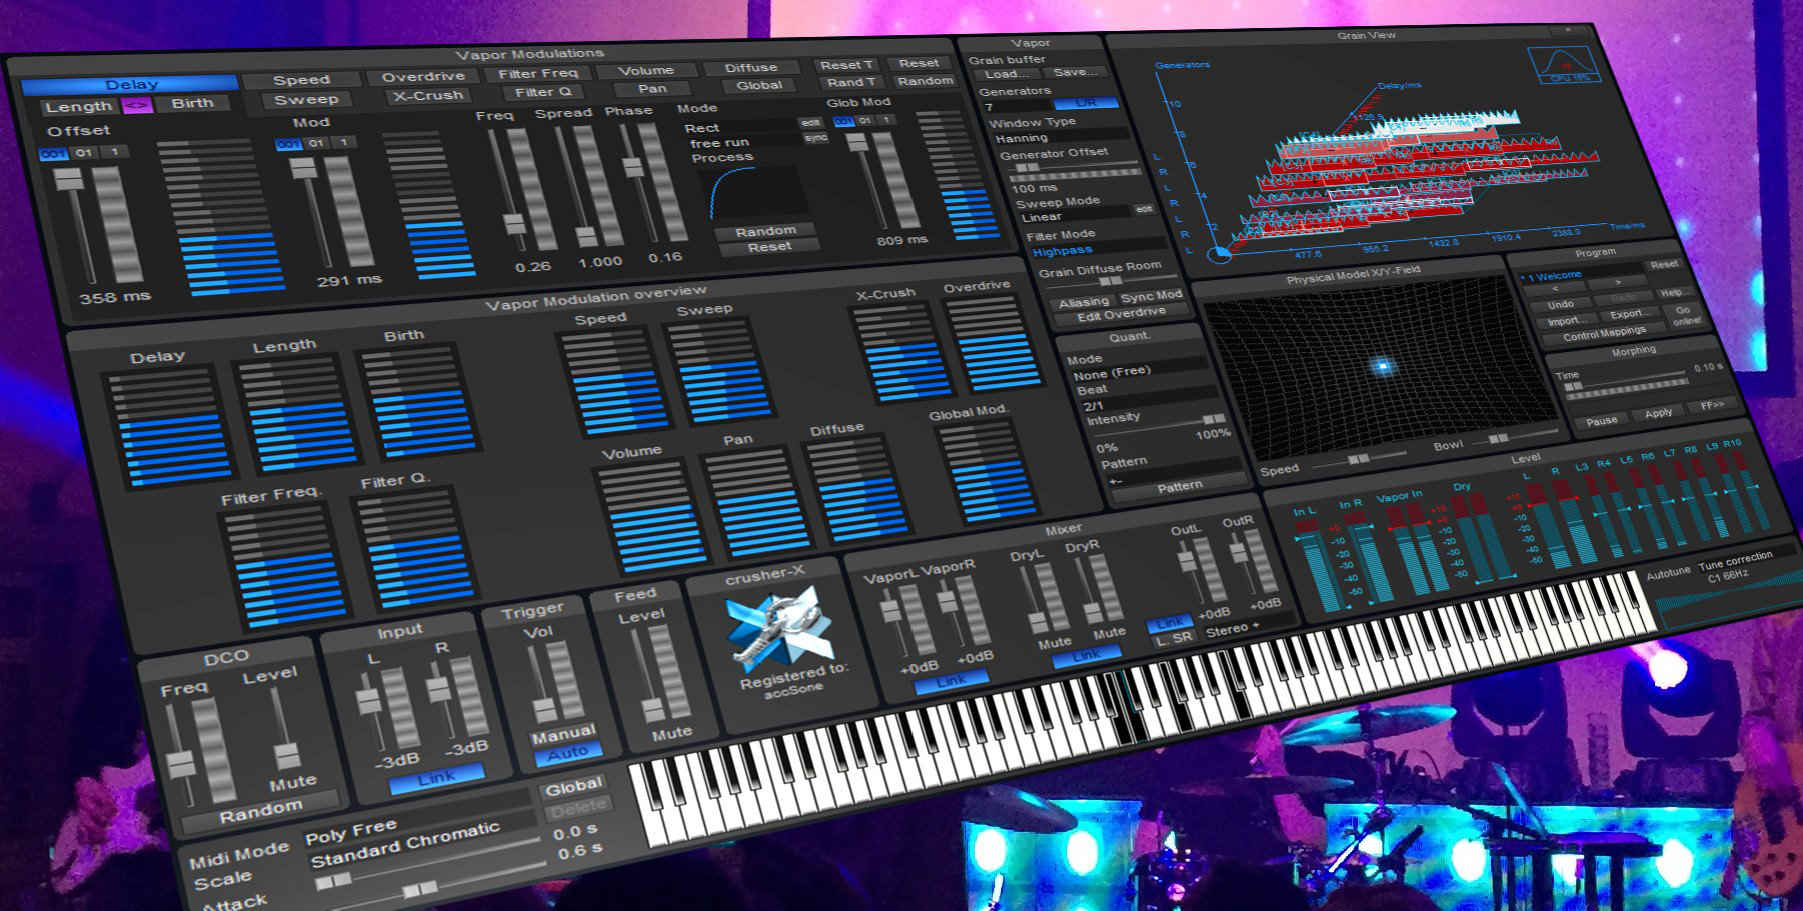Screen dimensions: 1803x911
Task: Click Save... for the Grain buffer
Action: 1074,72
